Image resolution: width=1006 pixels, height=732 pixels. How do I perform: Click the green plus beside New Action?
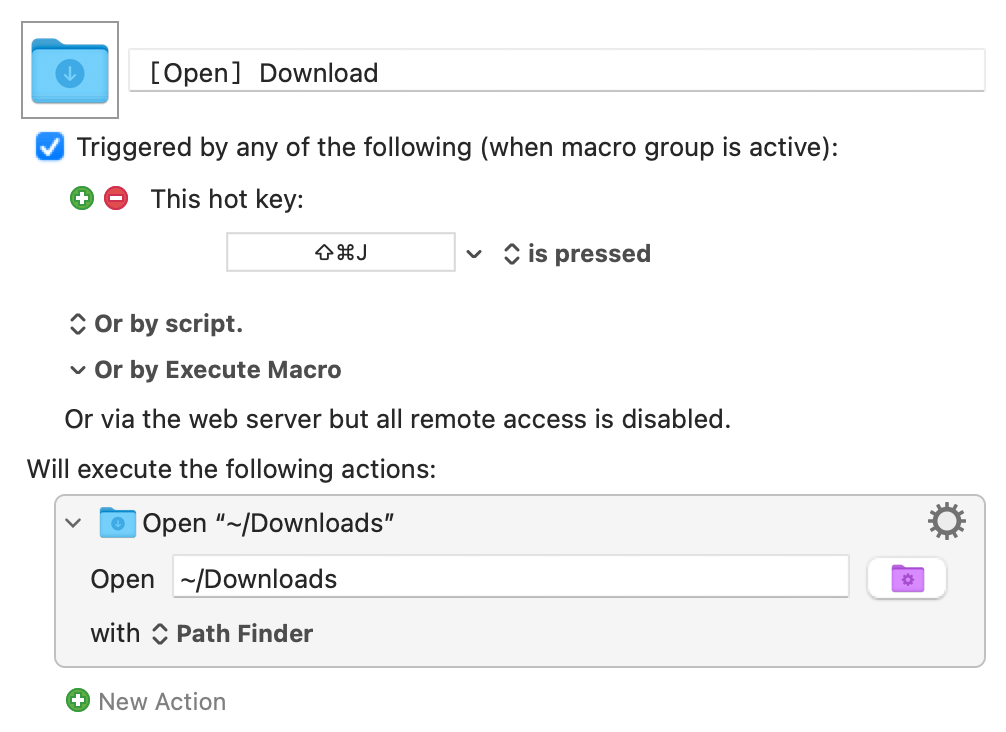77,701
